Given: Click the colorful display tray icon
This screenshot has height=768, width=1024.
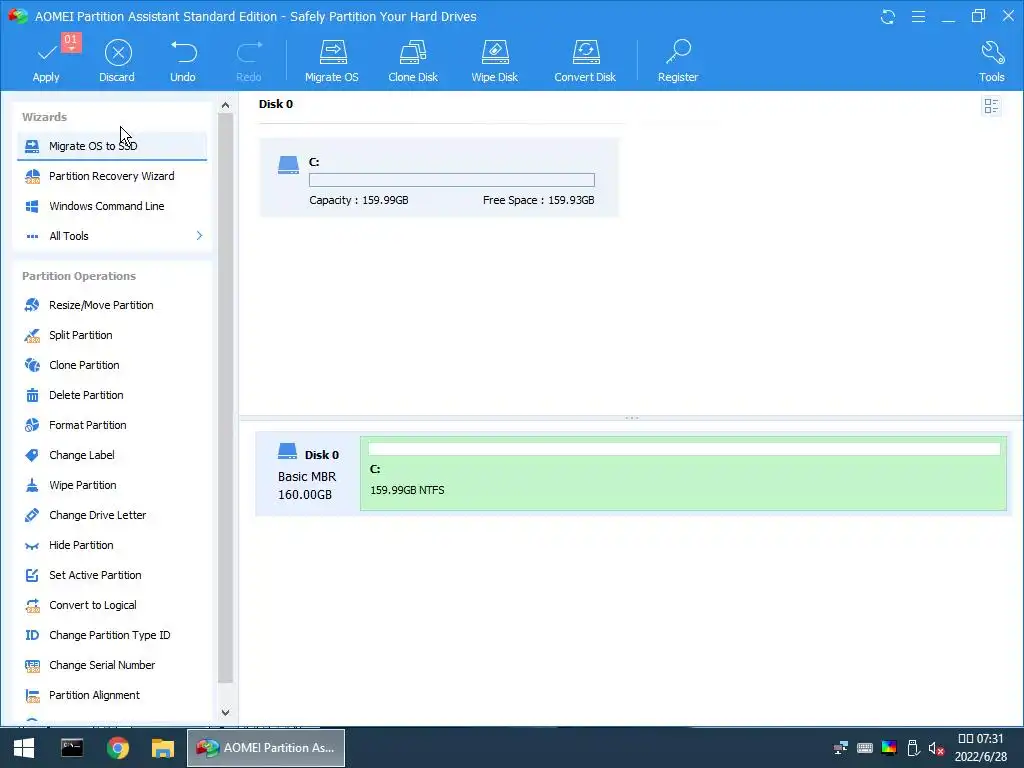Looking at the screenshot, I should click(889, 748).
